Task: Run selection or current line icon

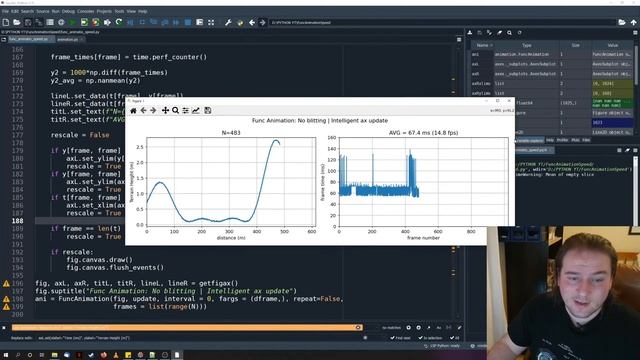Action: [107, 22]
